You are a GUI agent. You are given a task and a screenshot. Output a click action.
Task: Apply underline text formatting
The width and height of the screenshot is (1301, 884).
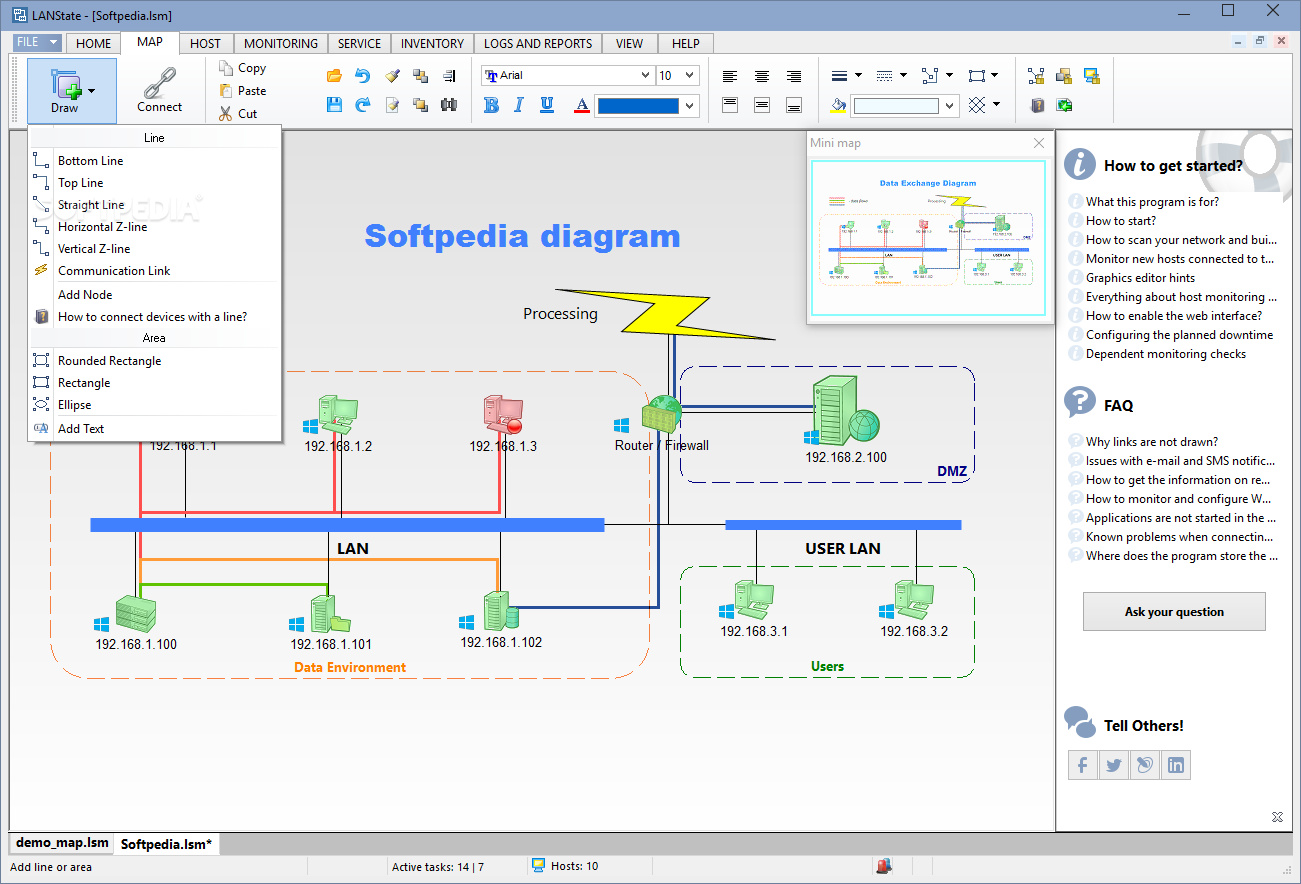pos(547,105)
